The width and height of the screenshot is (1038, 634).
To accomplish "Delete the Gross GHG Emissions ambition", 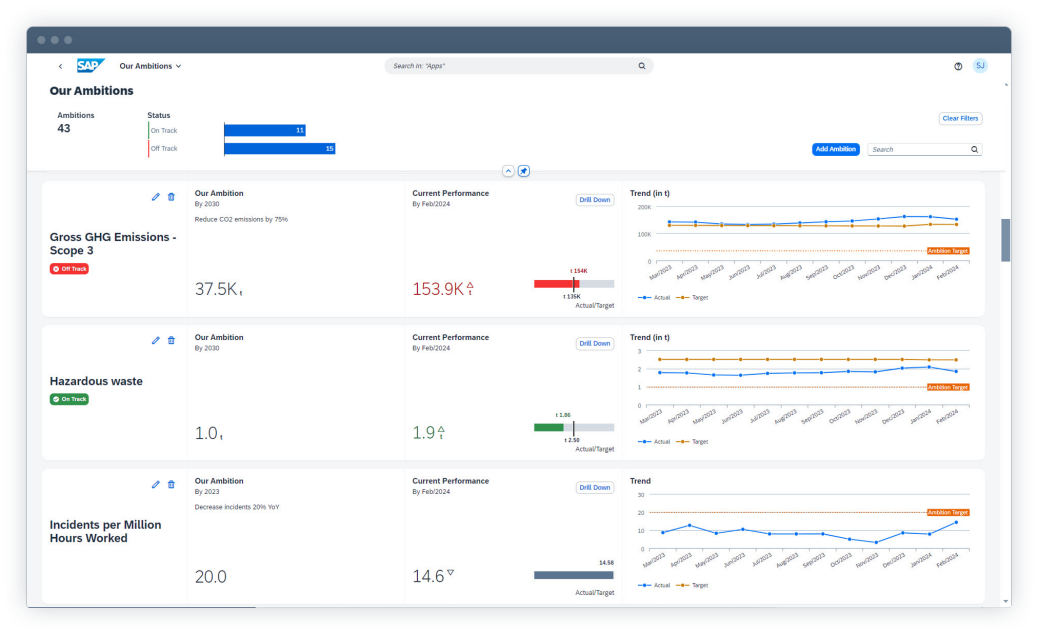I will [171, 197].
